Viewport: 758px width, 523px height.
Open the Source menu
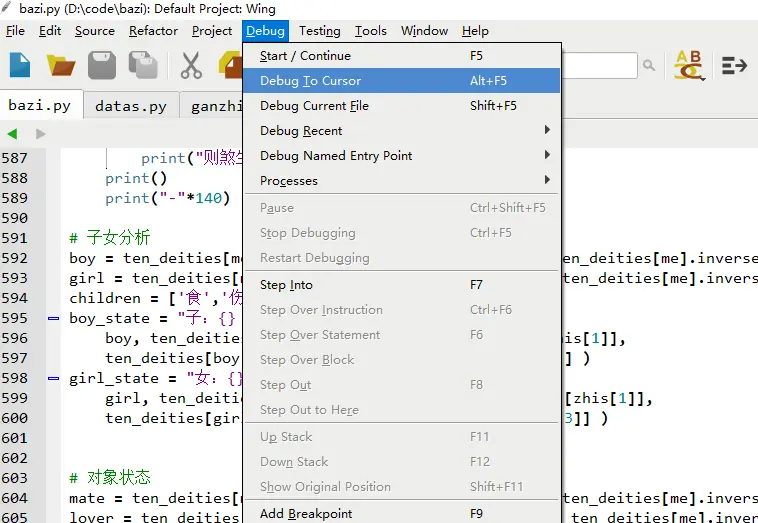(95, 31)
